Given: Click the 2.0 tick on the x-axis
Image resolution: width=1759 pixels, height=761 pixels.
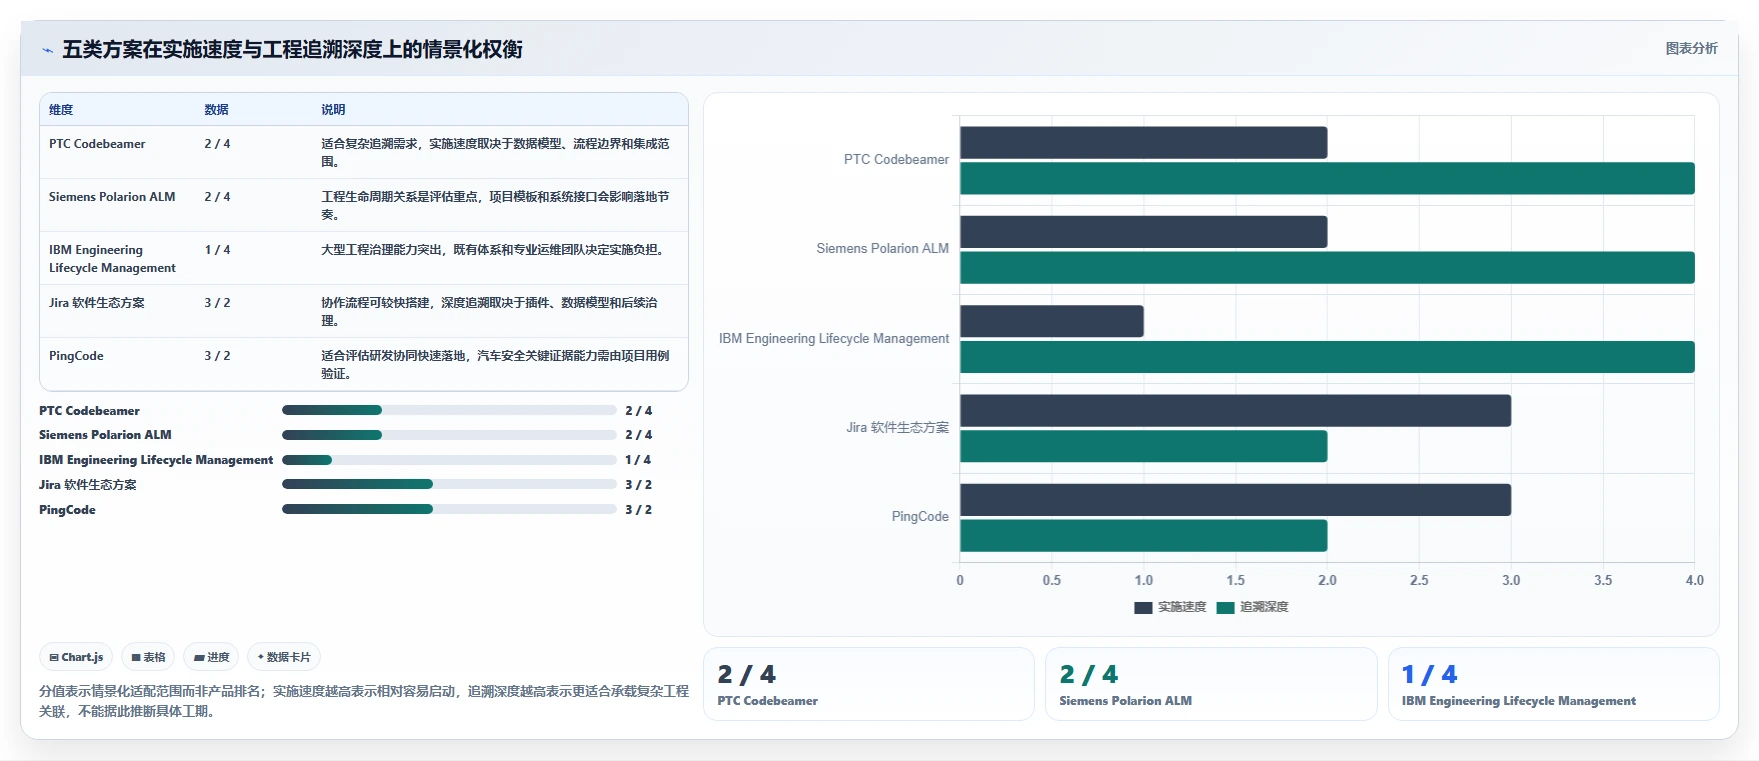Looking at the screenshot, I should pos(1327,581).
